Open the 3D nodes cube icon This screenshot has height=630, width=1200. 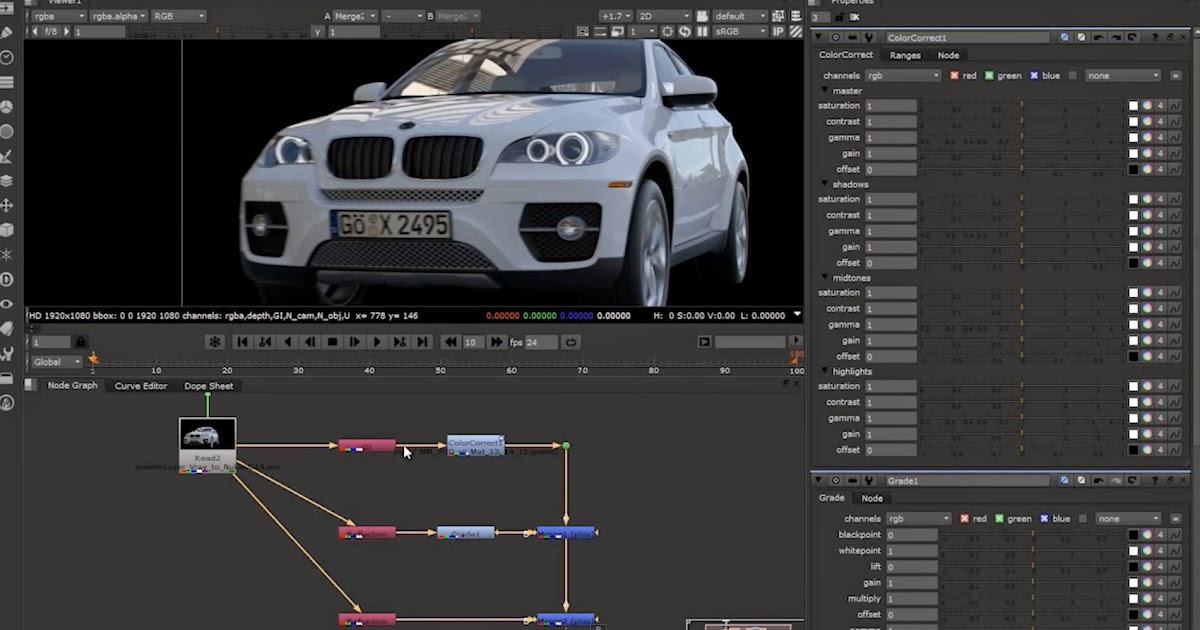[7, 230]
